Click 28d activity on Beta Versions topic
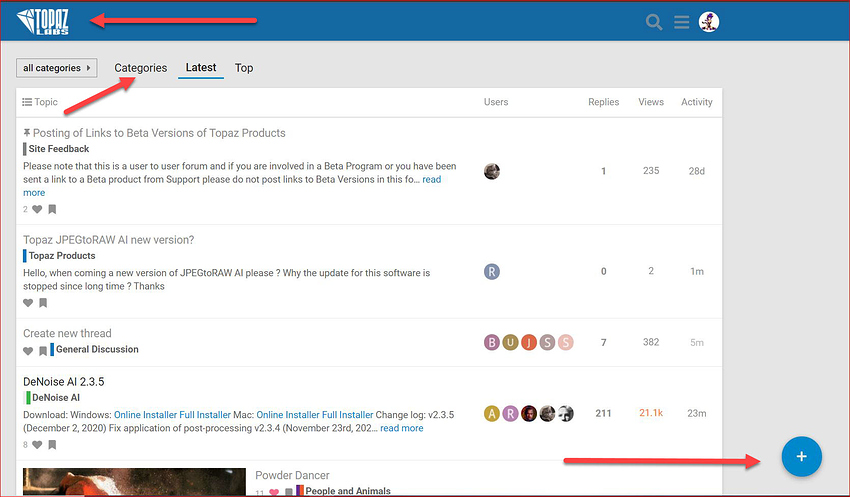 [697, 171]
